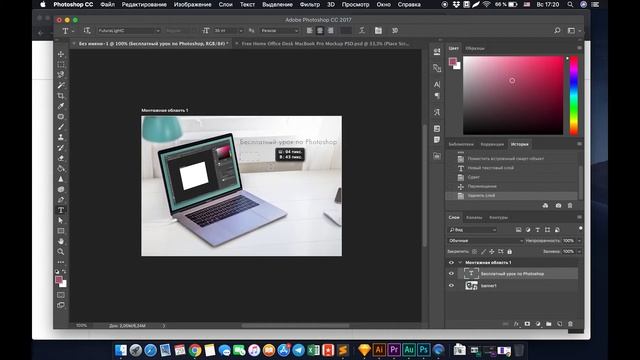Toggle lock position in Layers panel
Screen dimensions: 640x360
coord(492,252)
